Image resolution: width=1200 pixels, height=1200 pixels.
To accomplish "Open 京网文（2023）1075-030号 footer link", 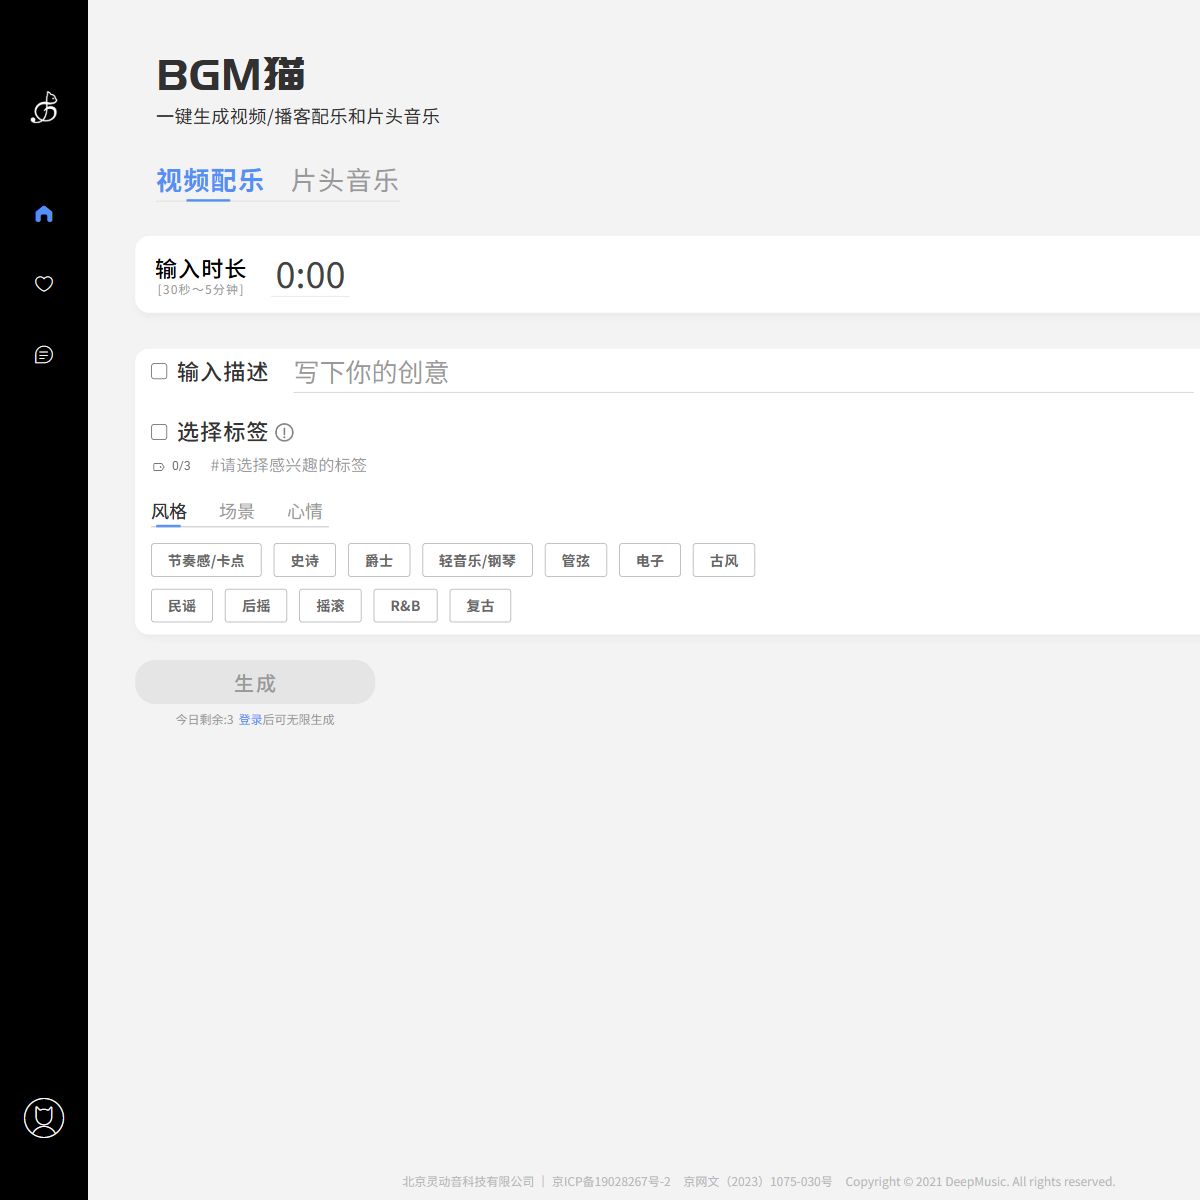I will coord(757,1182).
